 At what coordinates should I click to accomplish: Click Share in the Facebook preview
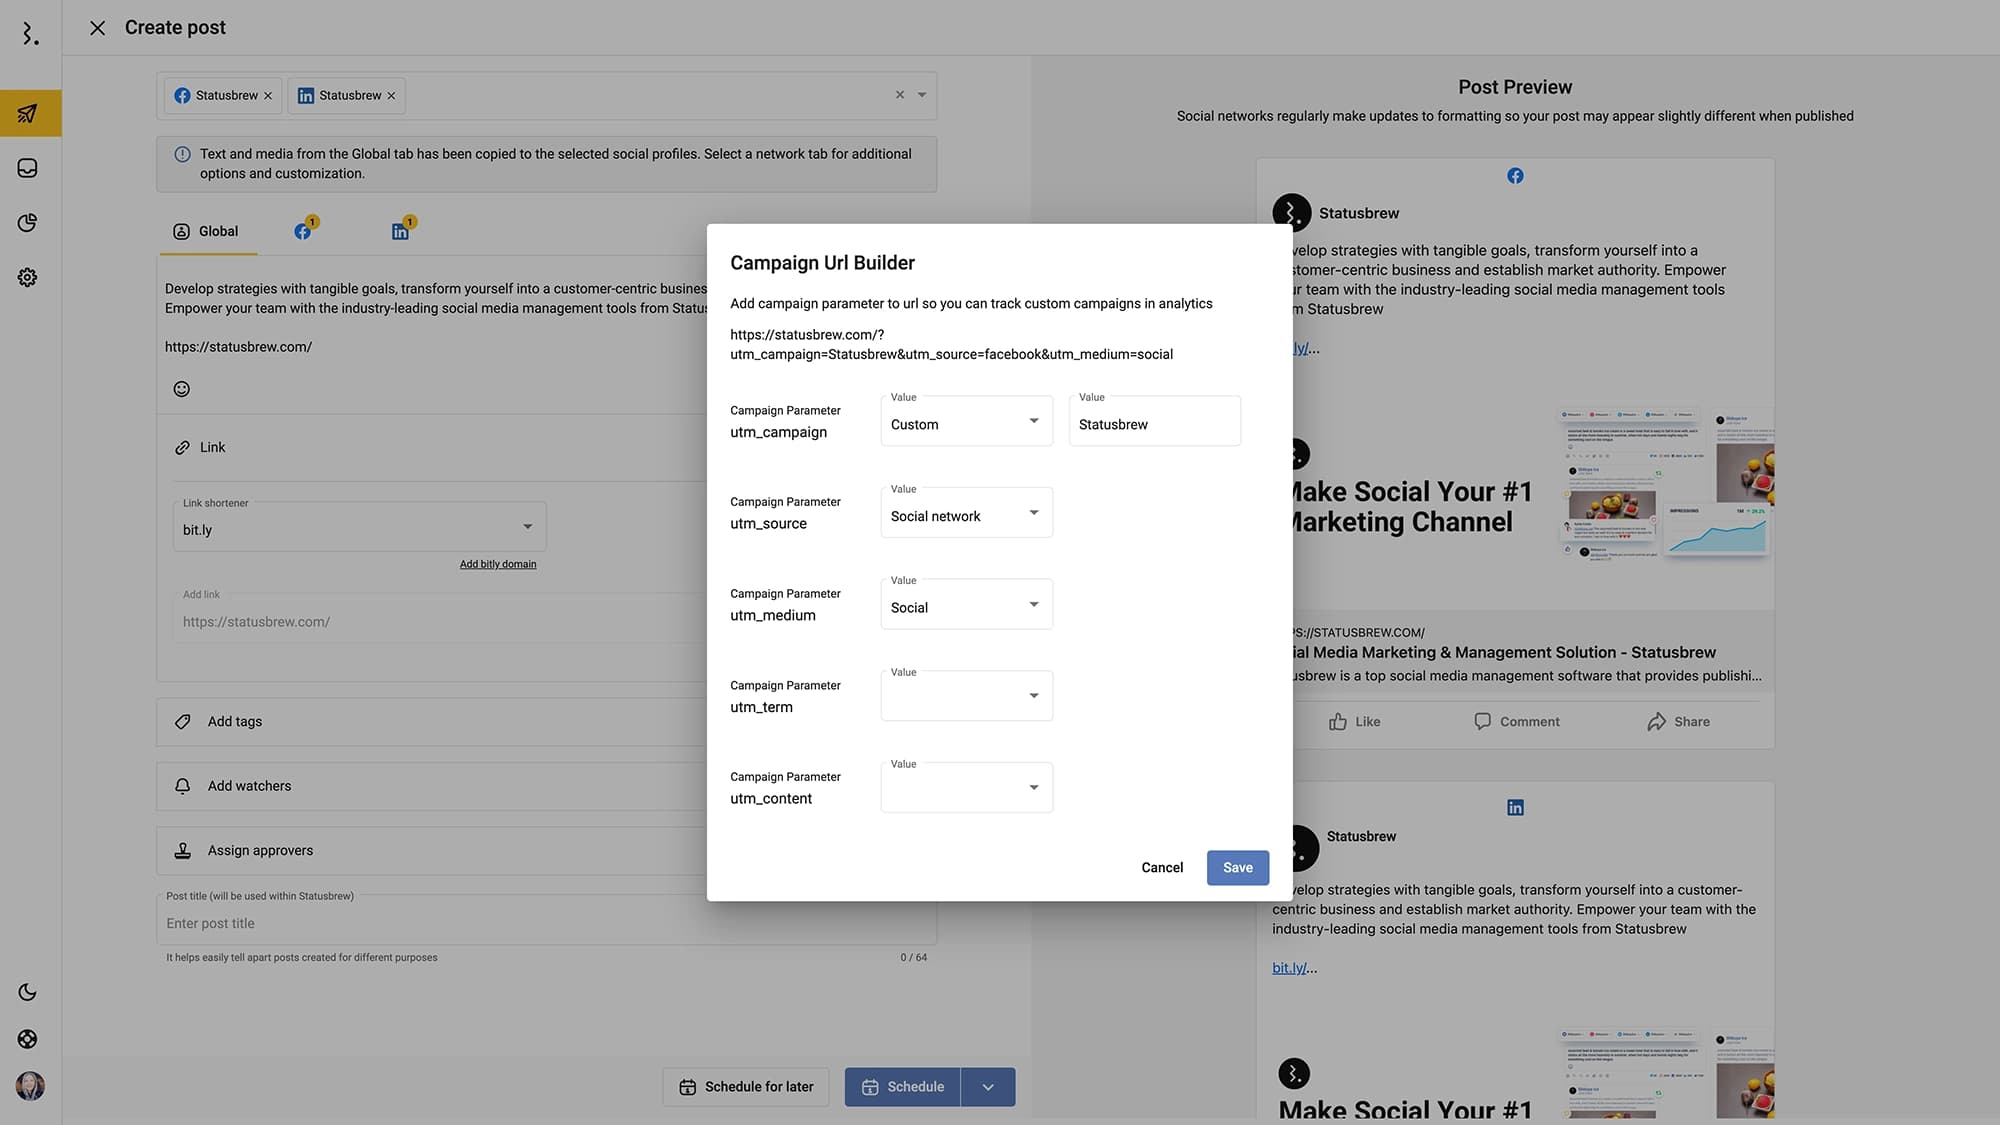pyautogui.click(x=1678, y=722)
